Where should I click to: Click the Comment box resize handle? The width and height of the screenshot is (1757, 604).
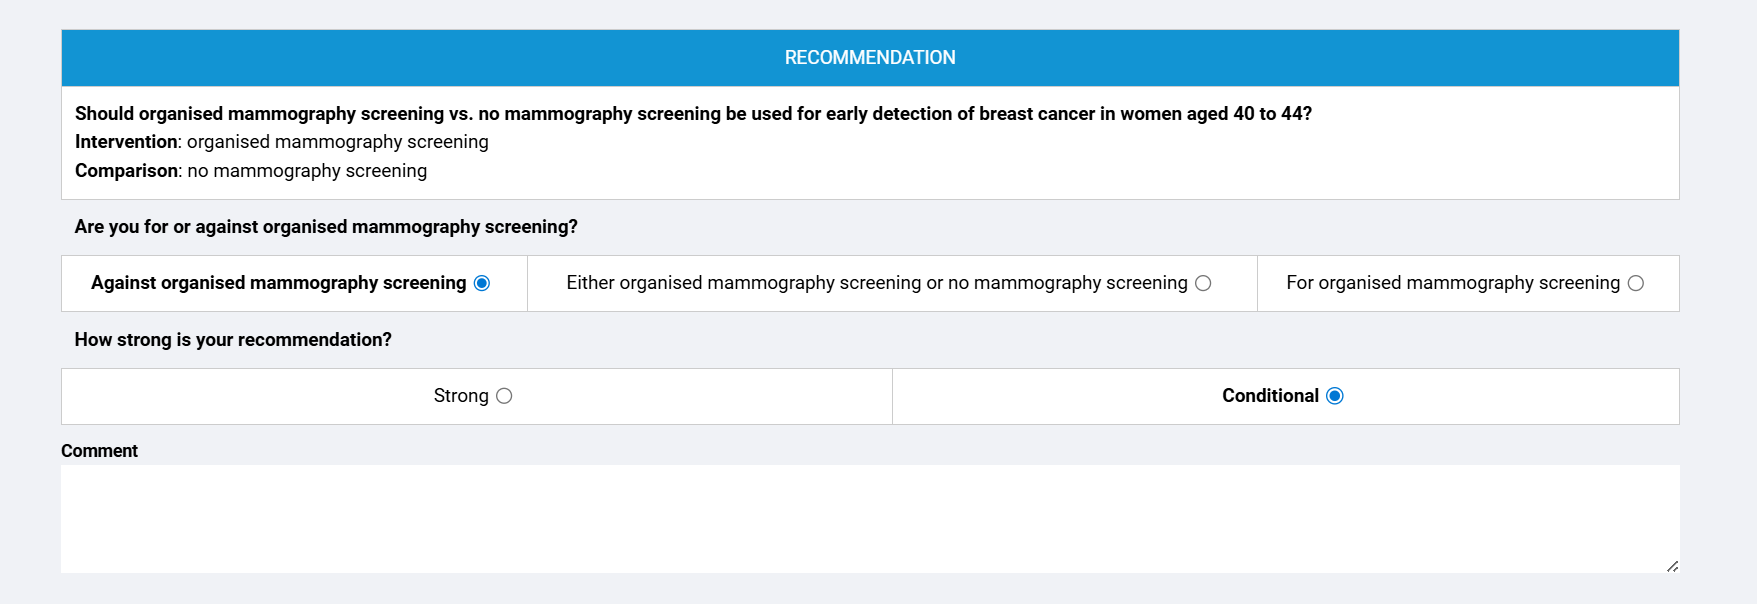(1672, 566)
